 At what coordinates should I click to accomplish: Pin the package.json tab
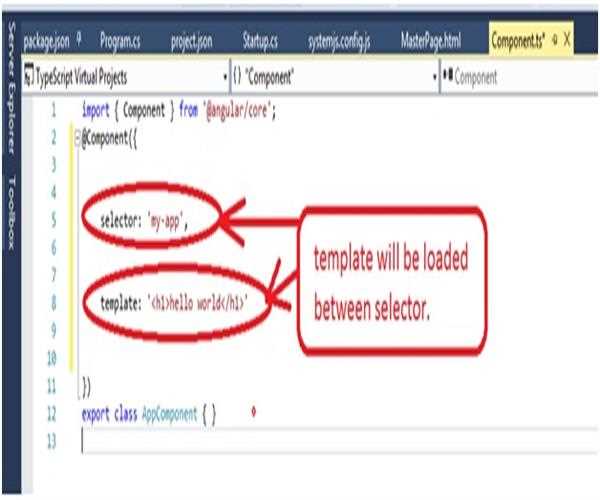[77, 40]
